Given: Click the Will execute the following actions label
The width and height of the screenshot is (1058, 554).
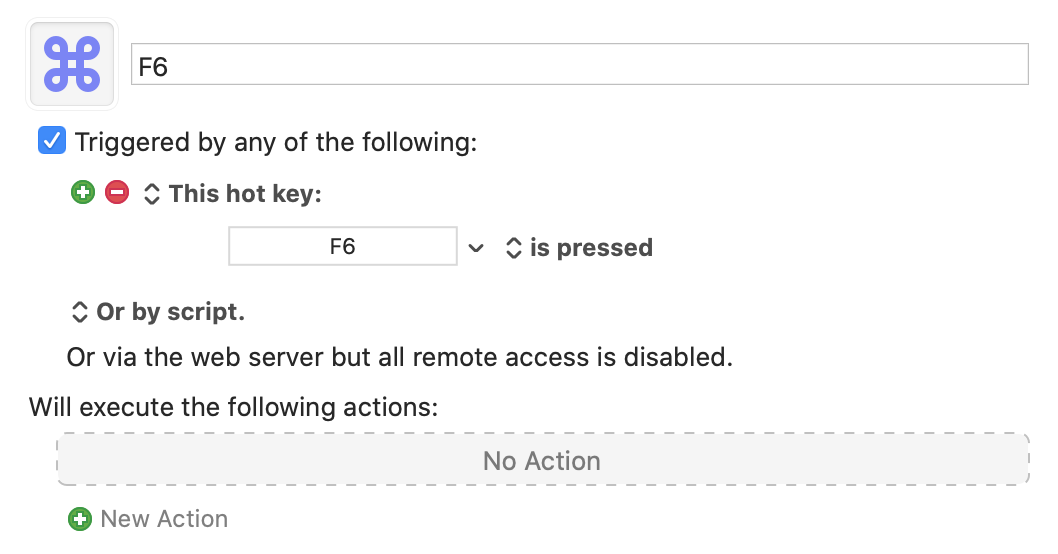Looking at the screenshot, I should click(233, 408).
